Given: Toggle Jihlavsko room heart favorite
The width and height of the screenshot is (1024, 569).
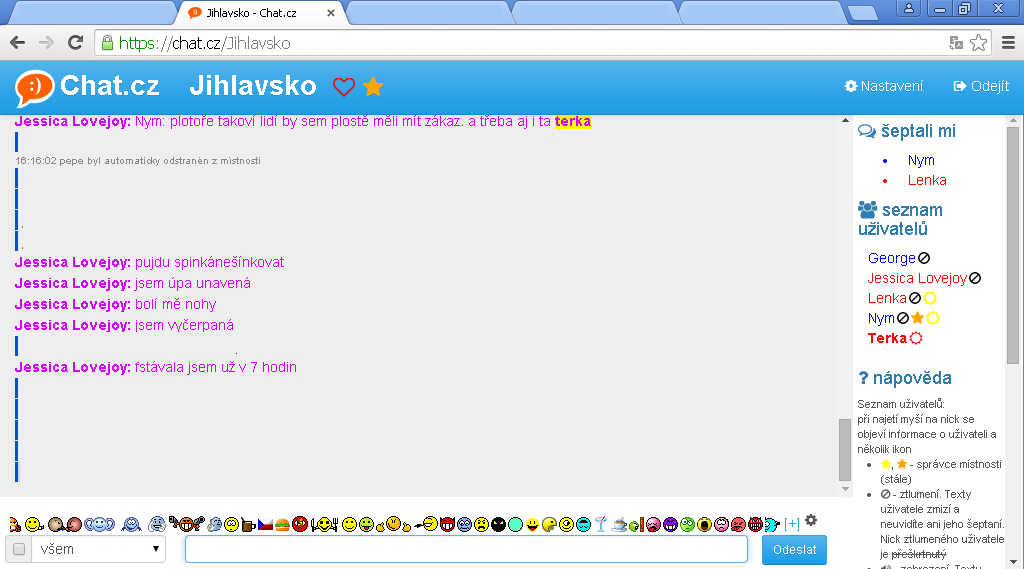Looking at the screenshot, I should [344, 86].
